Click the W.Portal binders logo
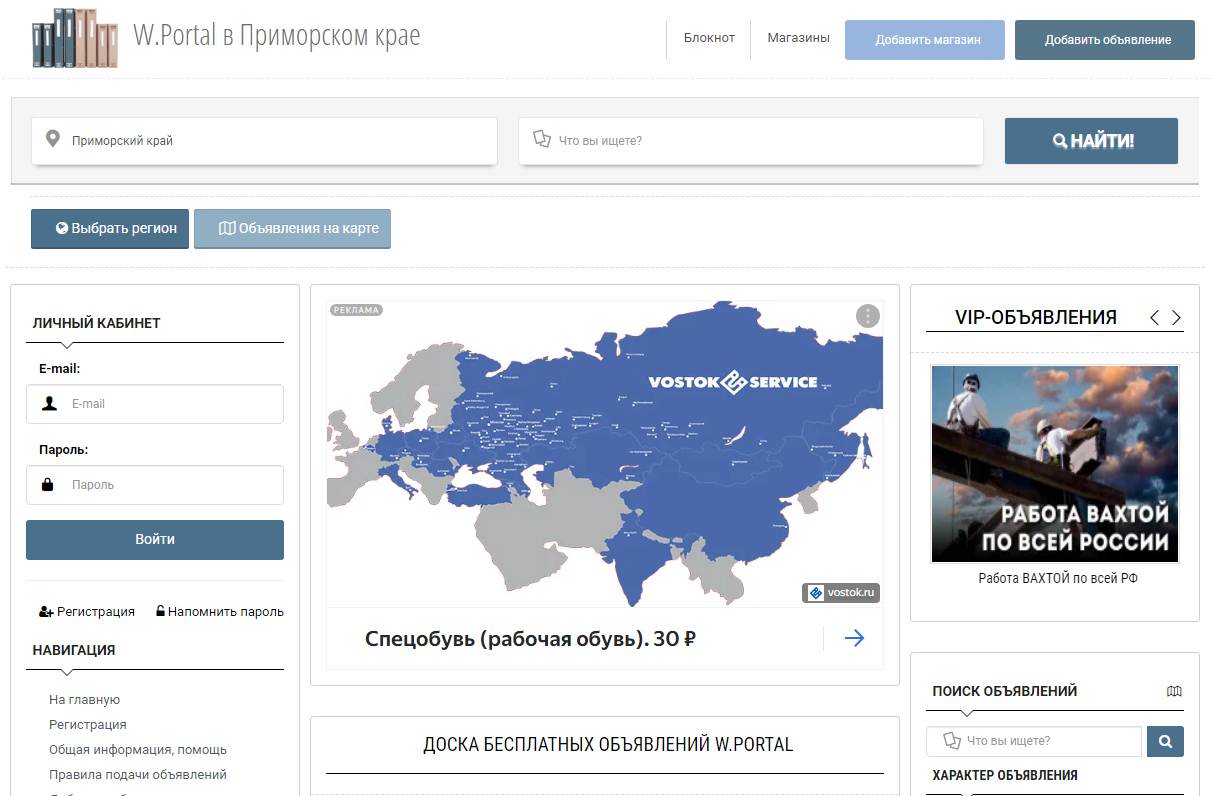 pos(76,38)
